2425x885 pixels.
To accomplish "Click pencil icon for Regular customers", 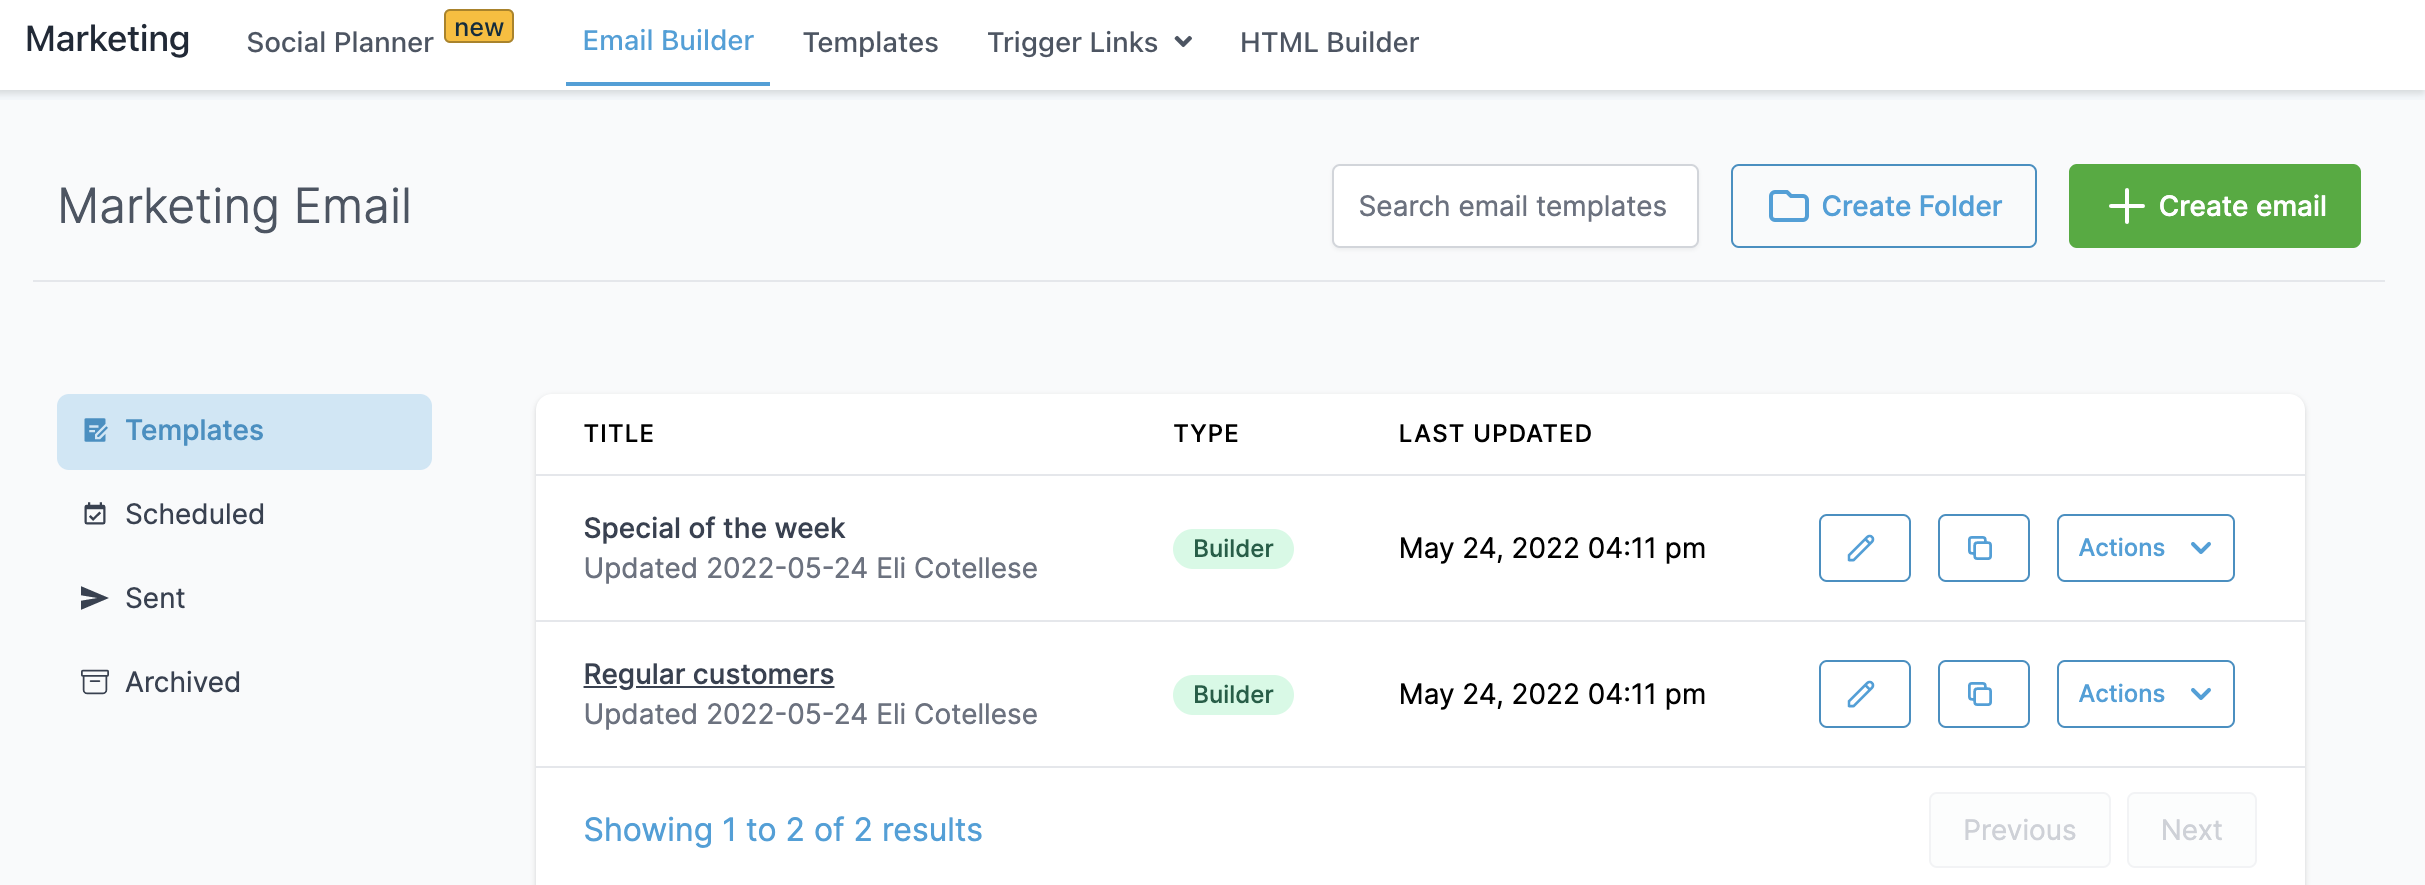I will (1864, 694).
